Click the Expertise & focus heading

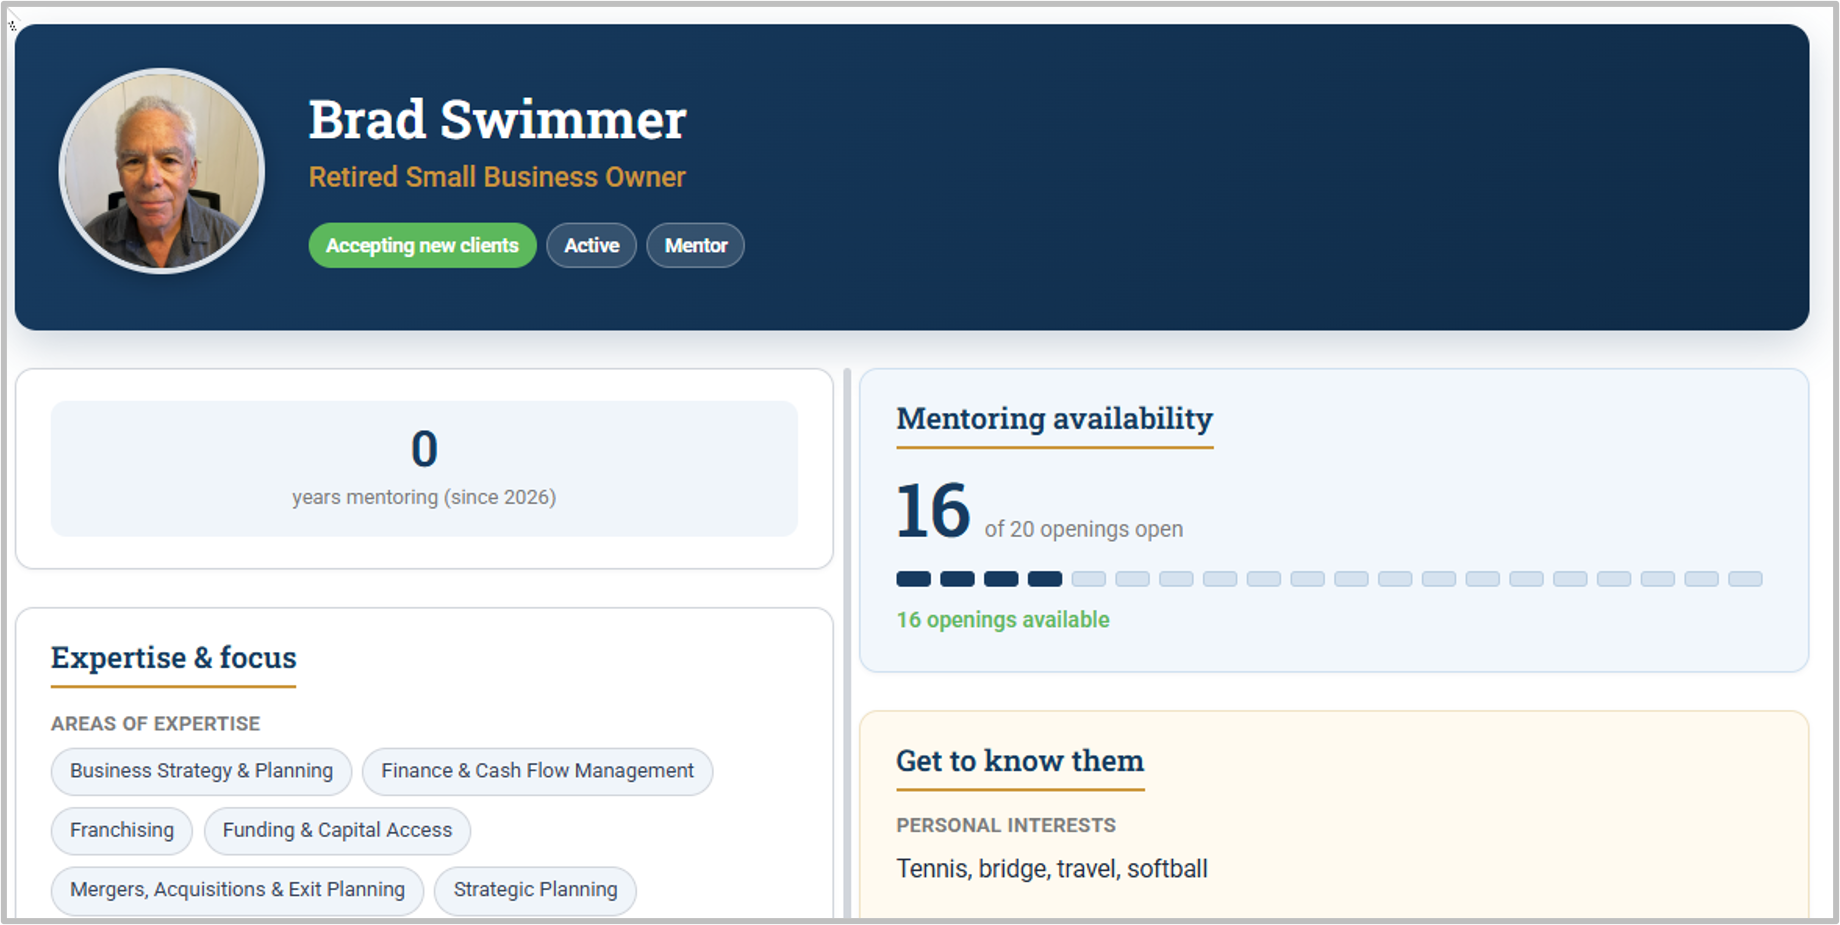click(x=174, y=658)
